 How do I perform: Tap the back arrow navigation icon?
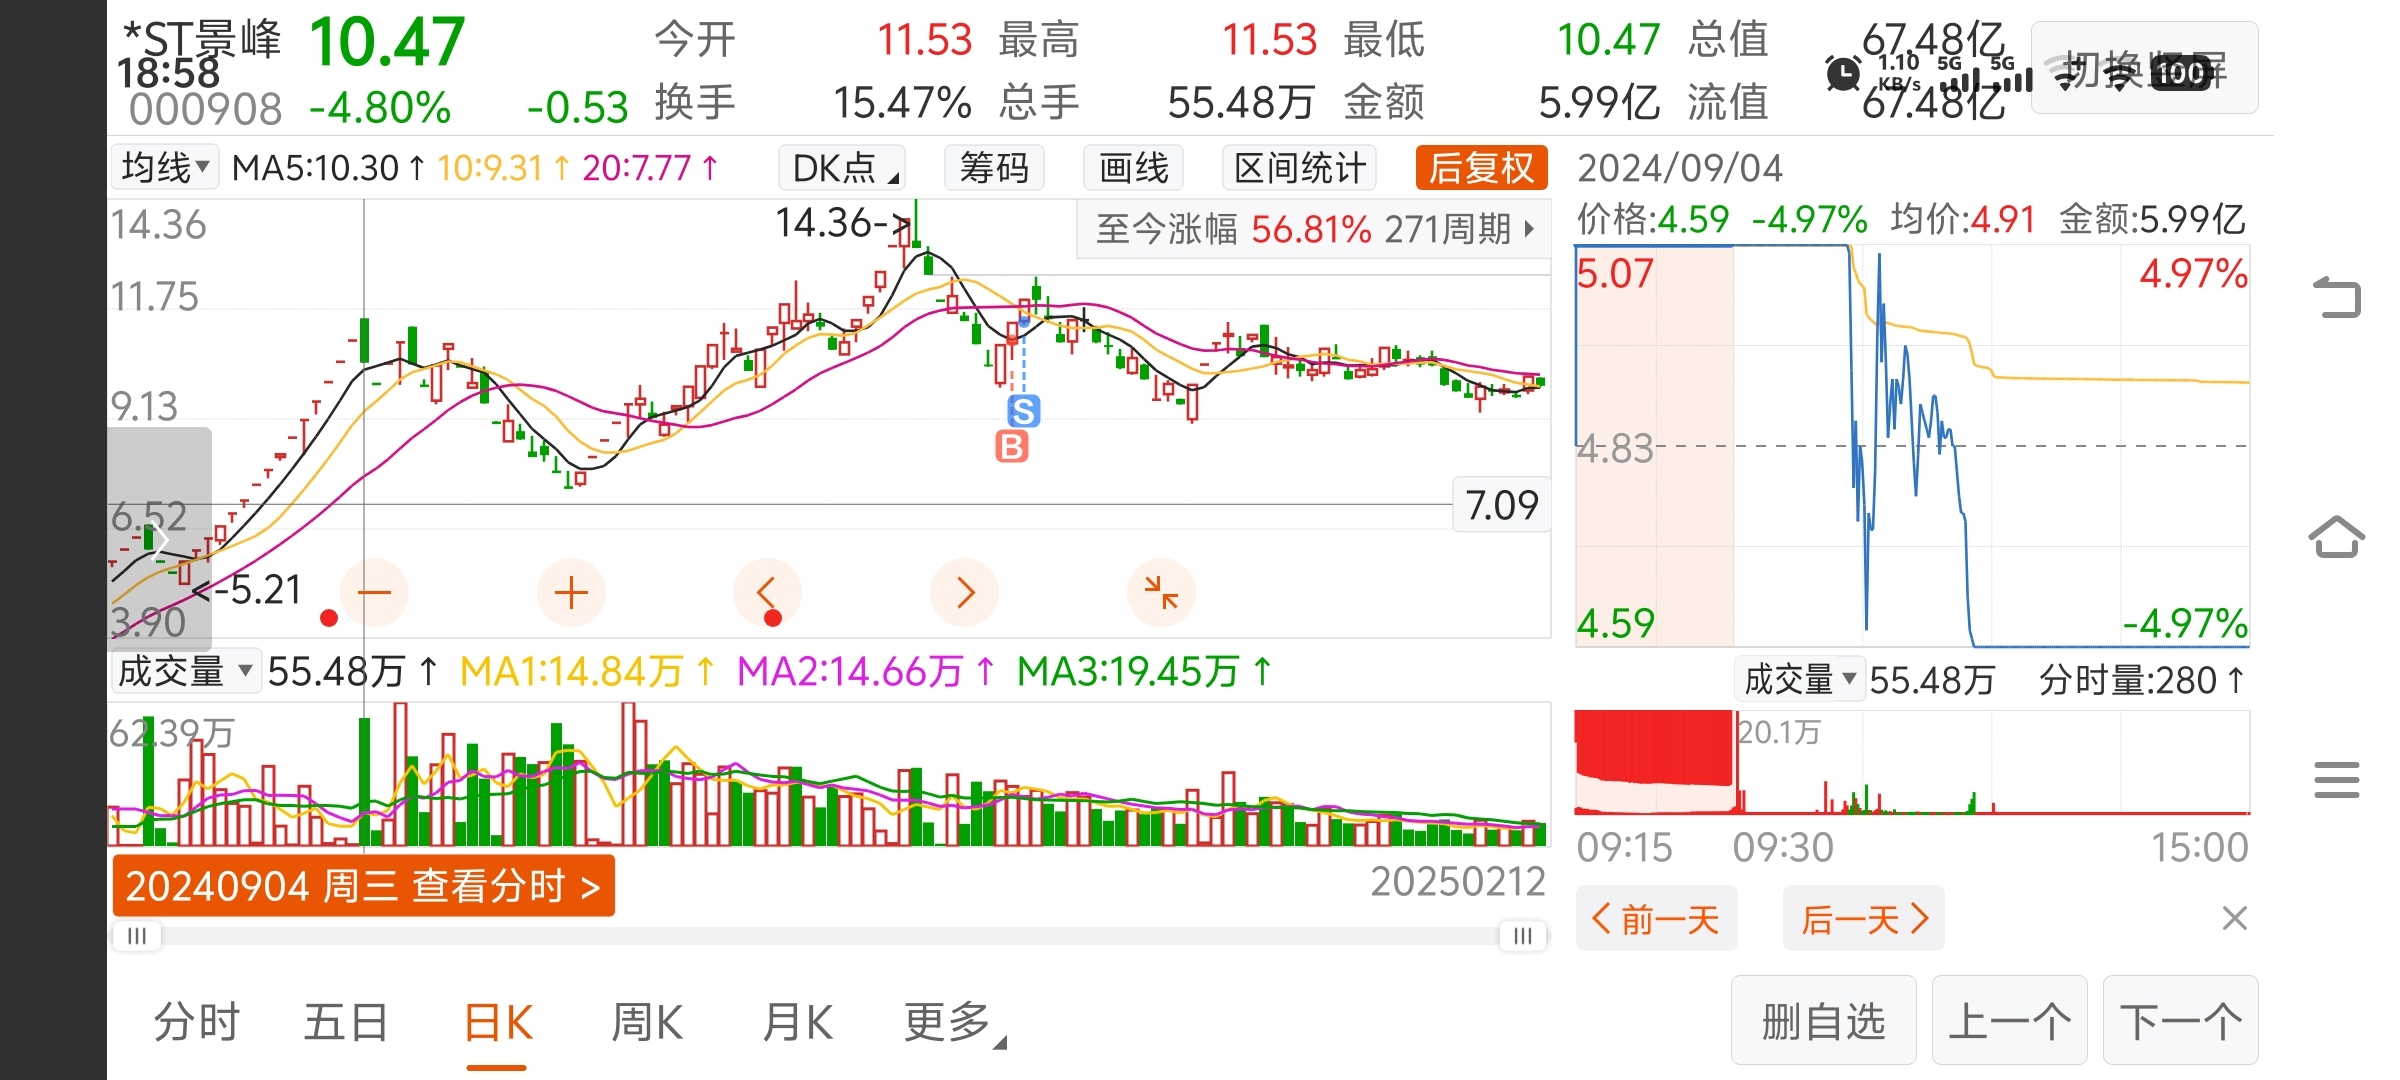click(x=2337, y=297)
